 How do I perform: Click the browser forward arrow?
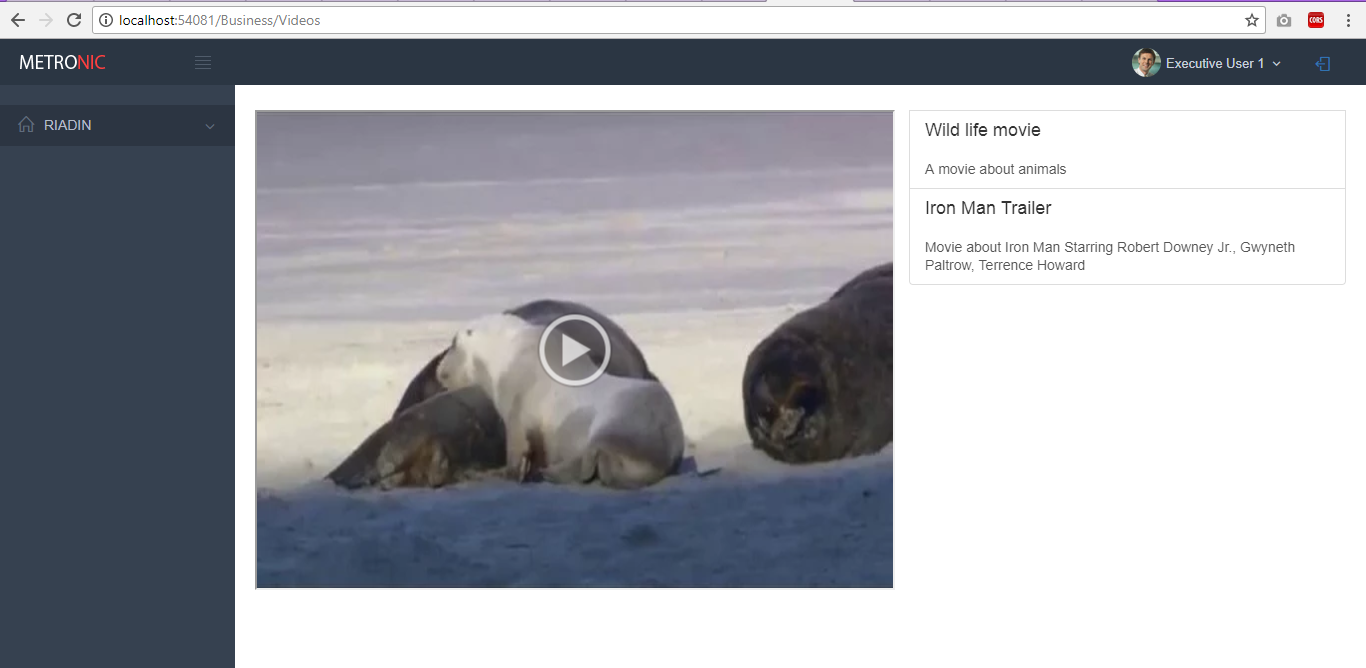click(45, 20)
